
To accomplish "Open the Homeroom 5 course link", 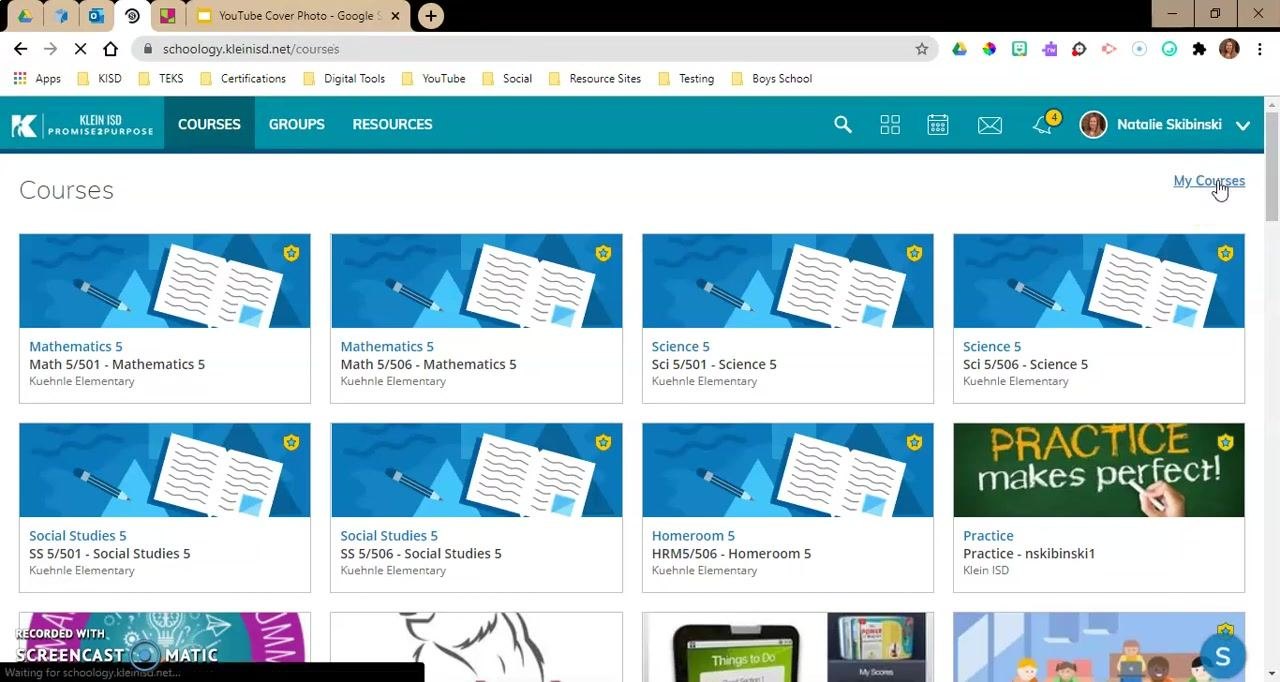I will point(693,535).
